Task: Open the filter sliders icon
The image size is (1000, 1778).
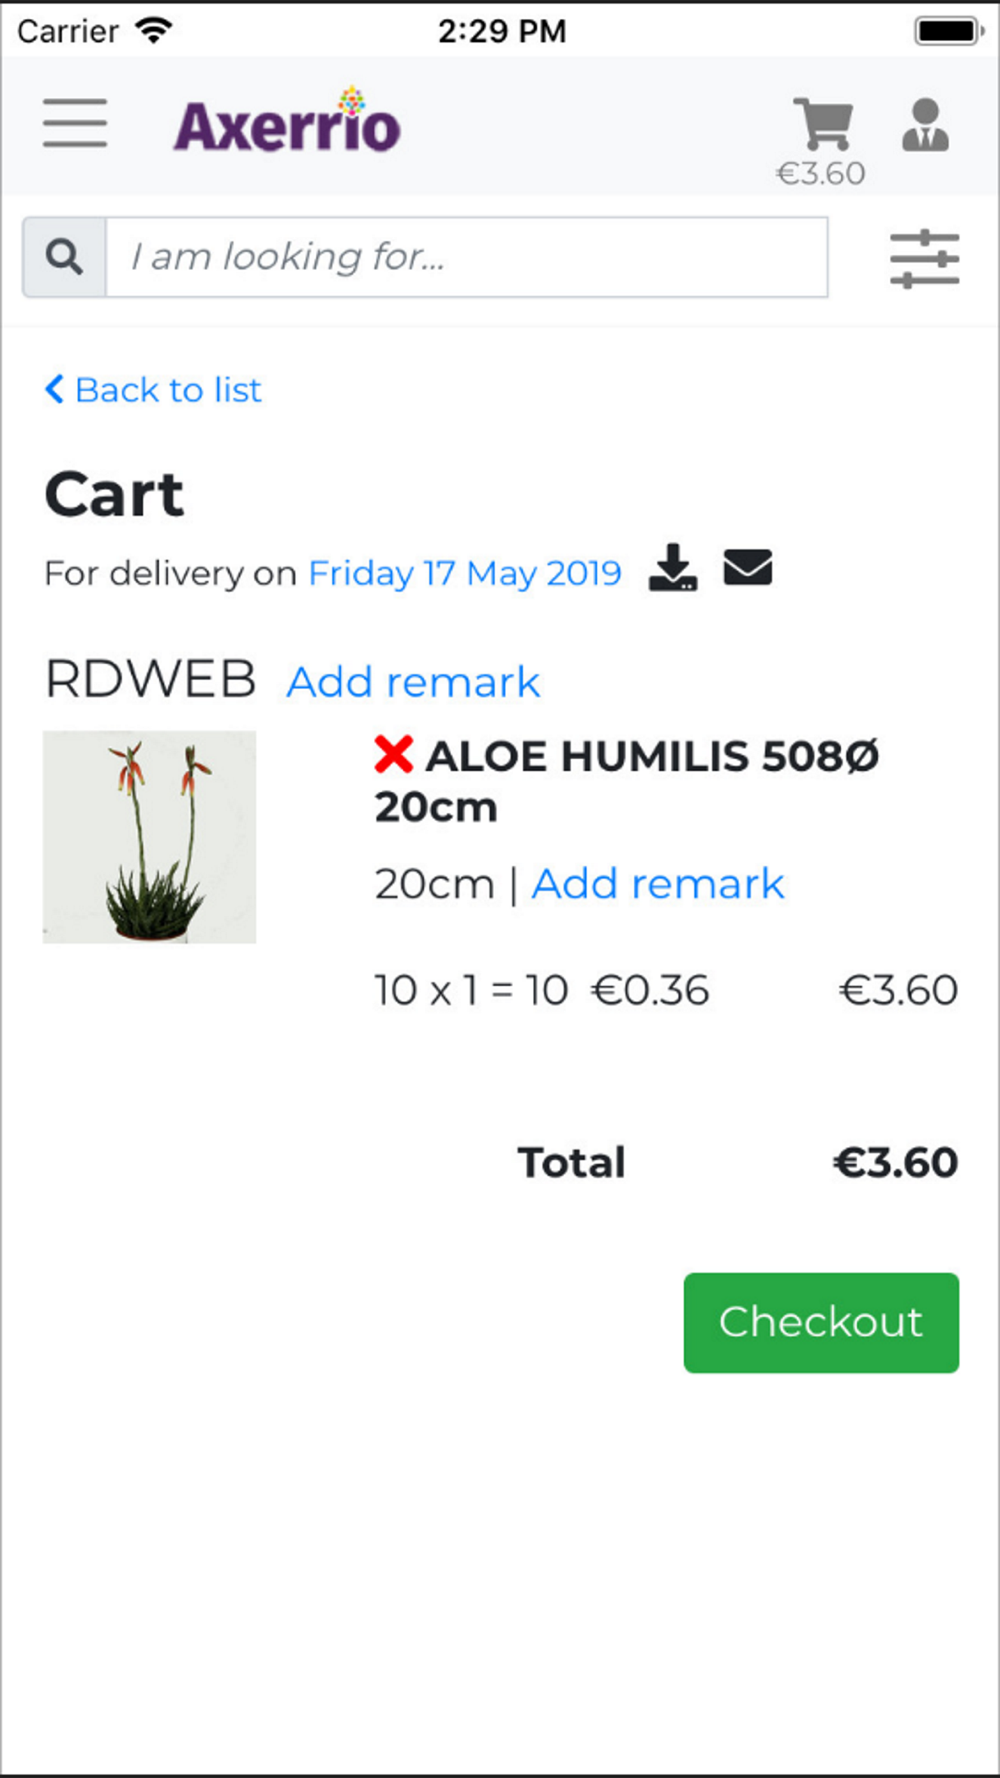Action: (x=925, y=259)
